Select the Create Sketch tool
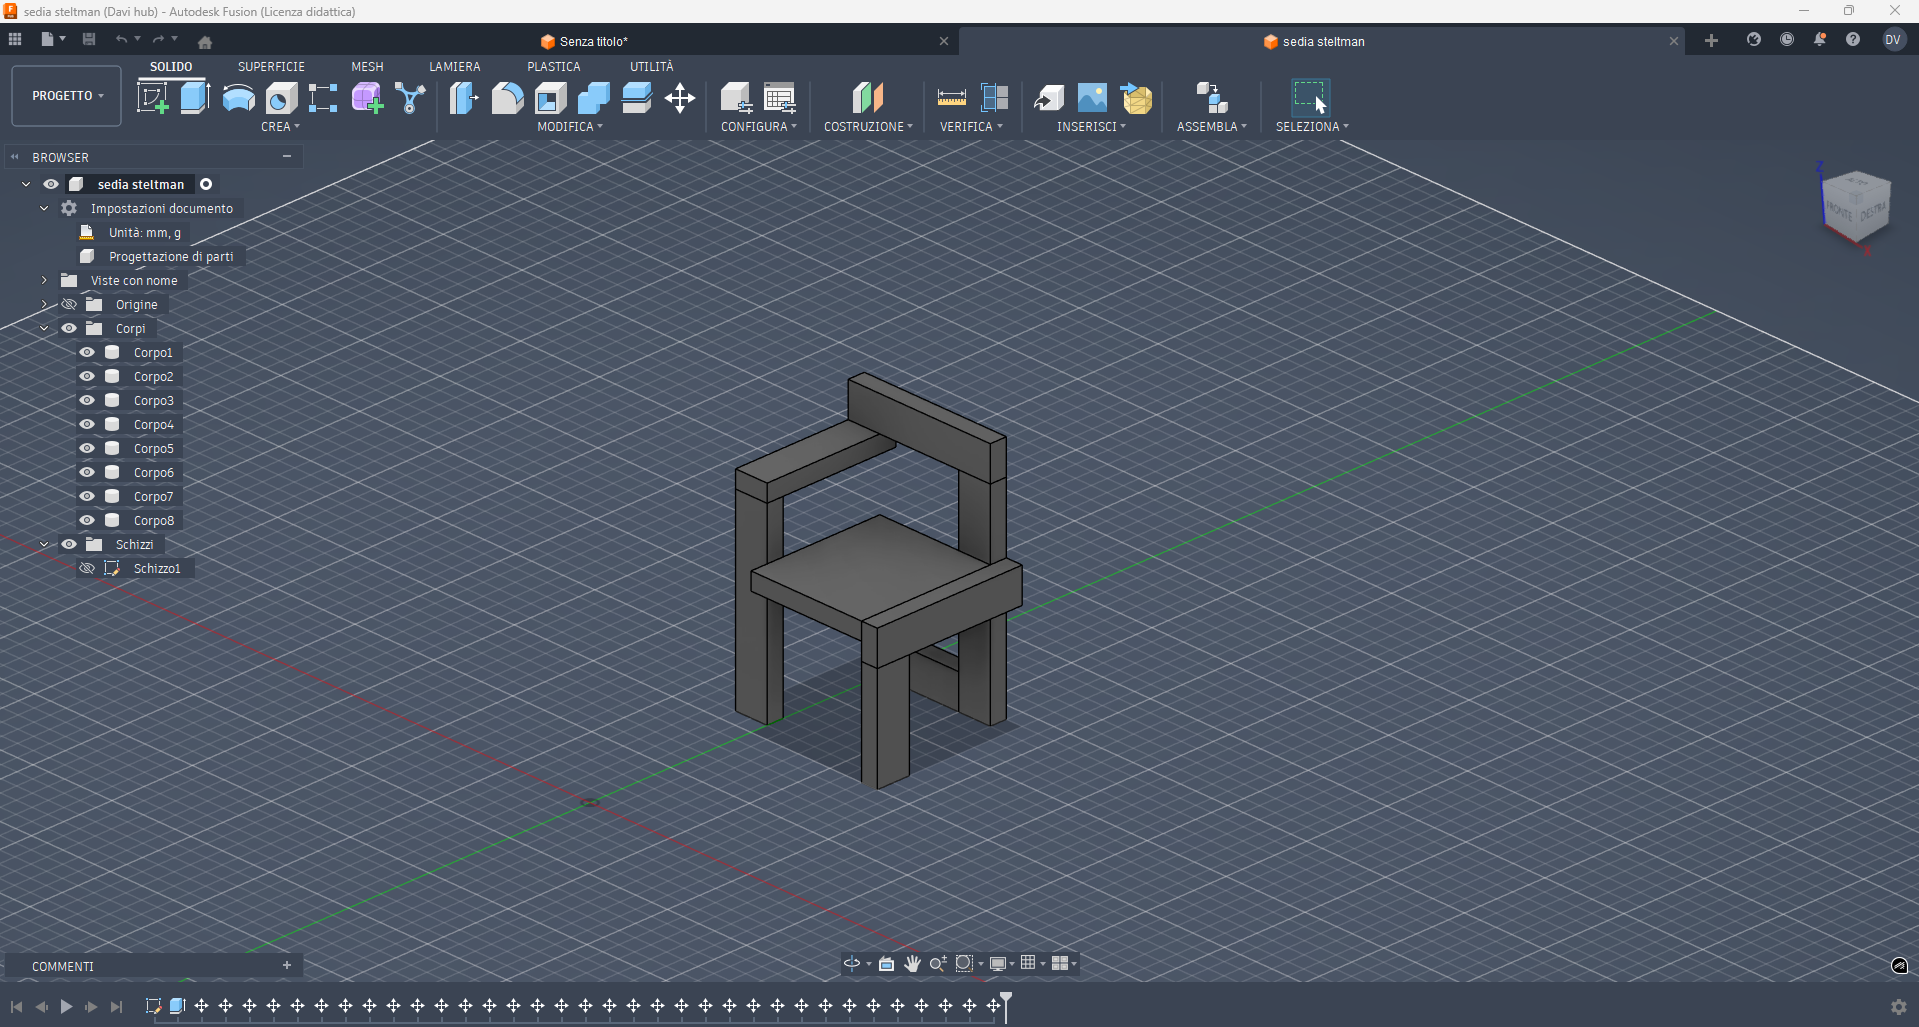This screenshot has width=1919, height=1027. [x=152, y=98]
